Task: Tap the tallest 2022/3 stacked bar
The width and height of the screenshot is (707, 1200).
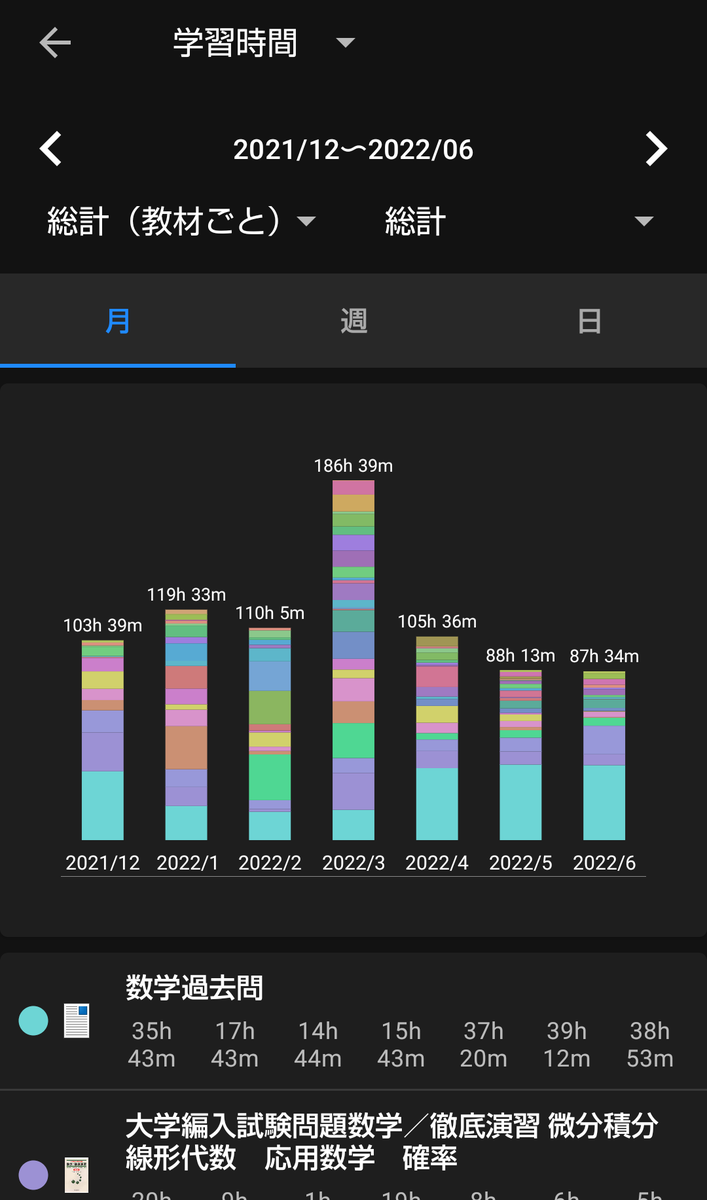Action: coord(353,660)
